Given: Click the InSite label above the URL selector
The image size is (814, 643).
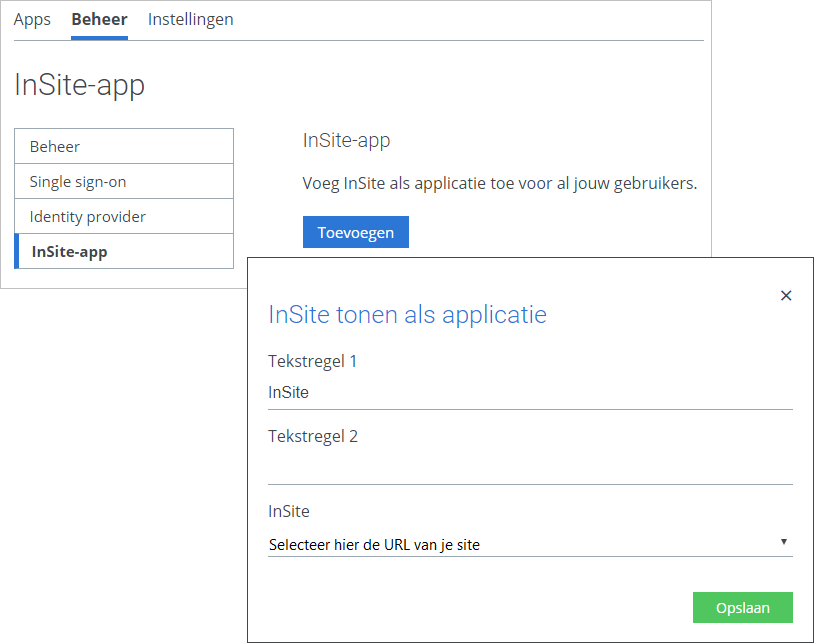Looking at the screenshot, I should click(289, 512).
